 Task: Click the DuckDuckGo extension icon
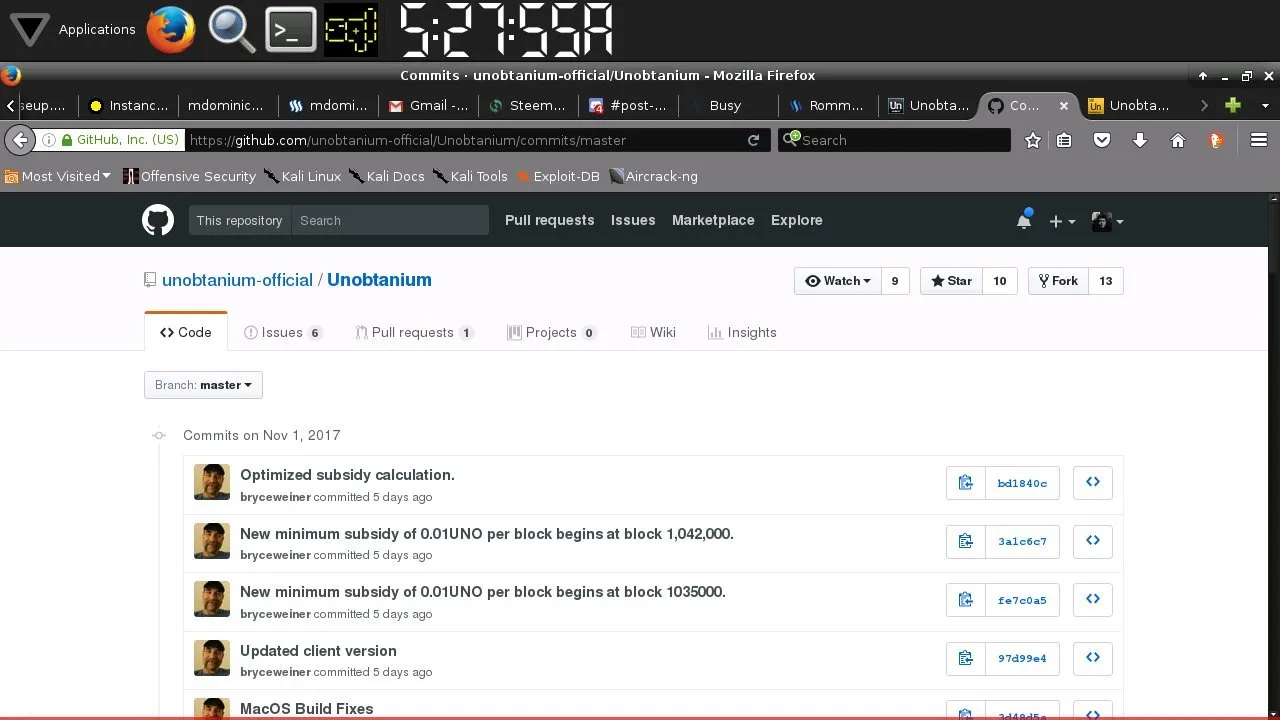1216,140
